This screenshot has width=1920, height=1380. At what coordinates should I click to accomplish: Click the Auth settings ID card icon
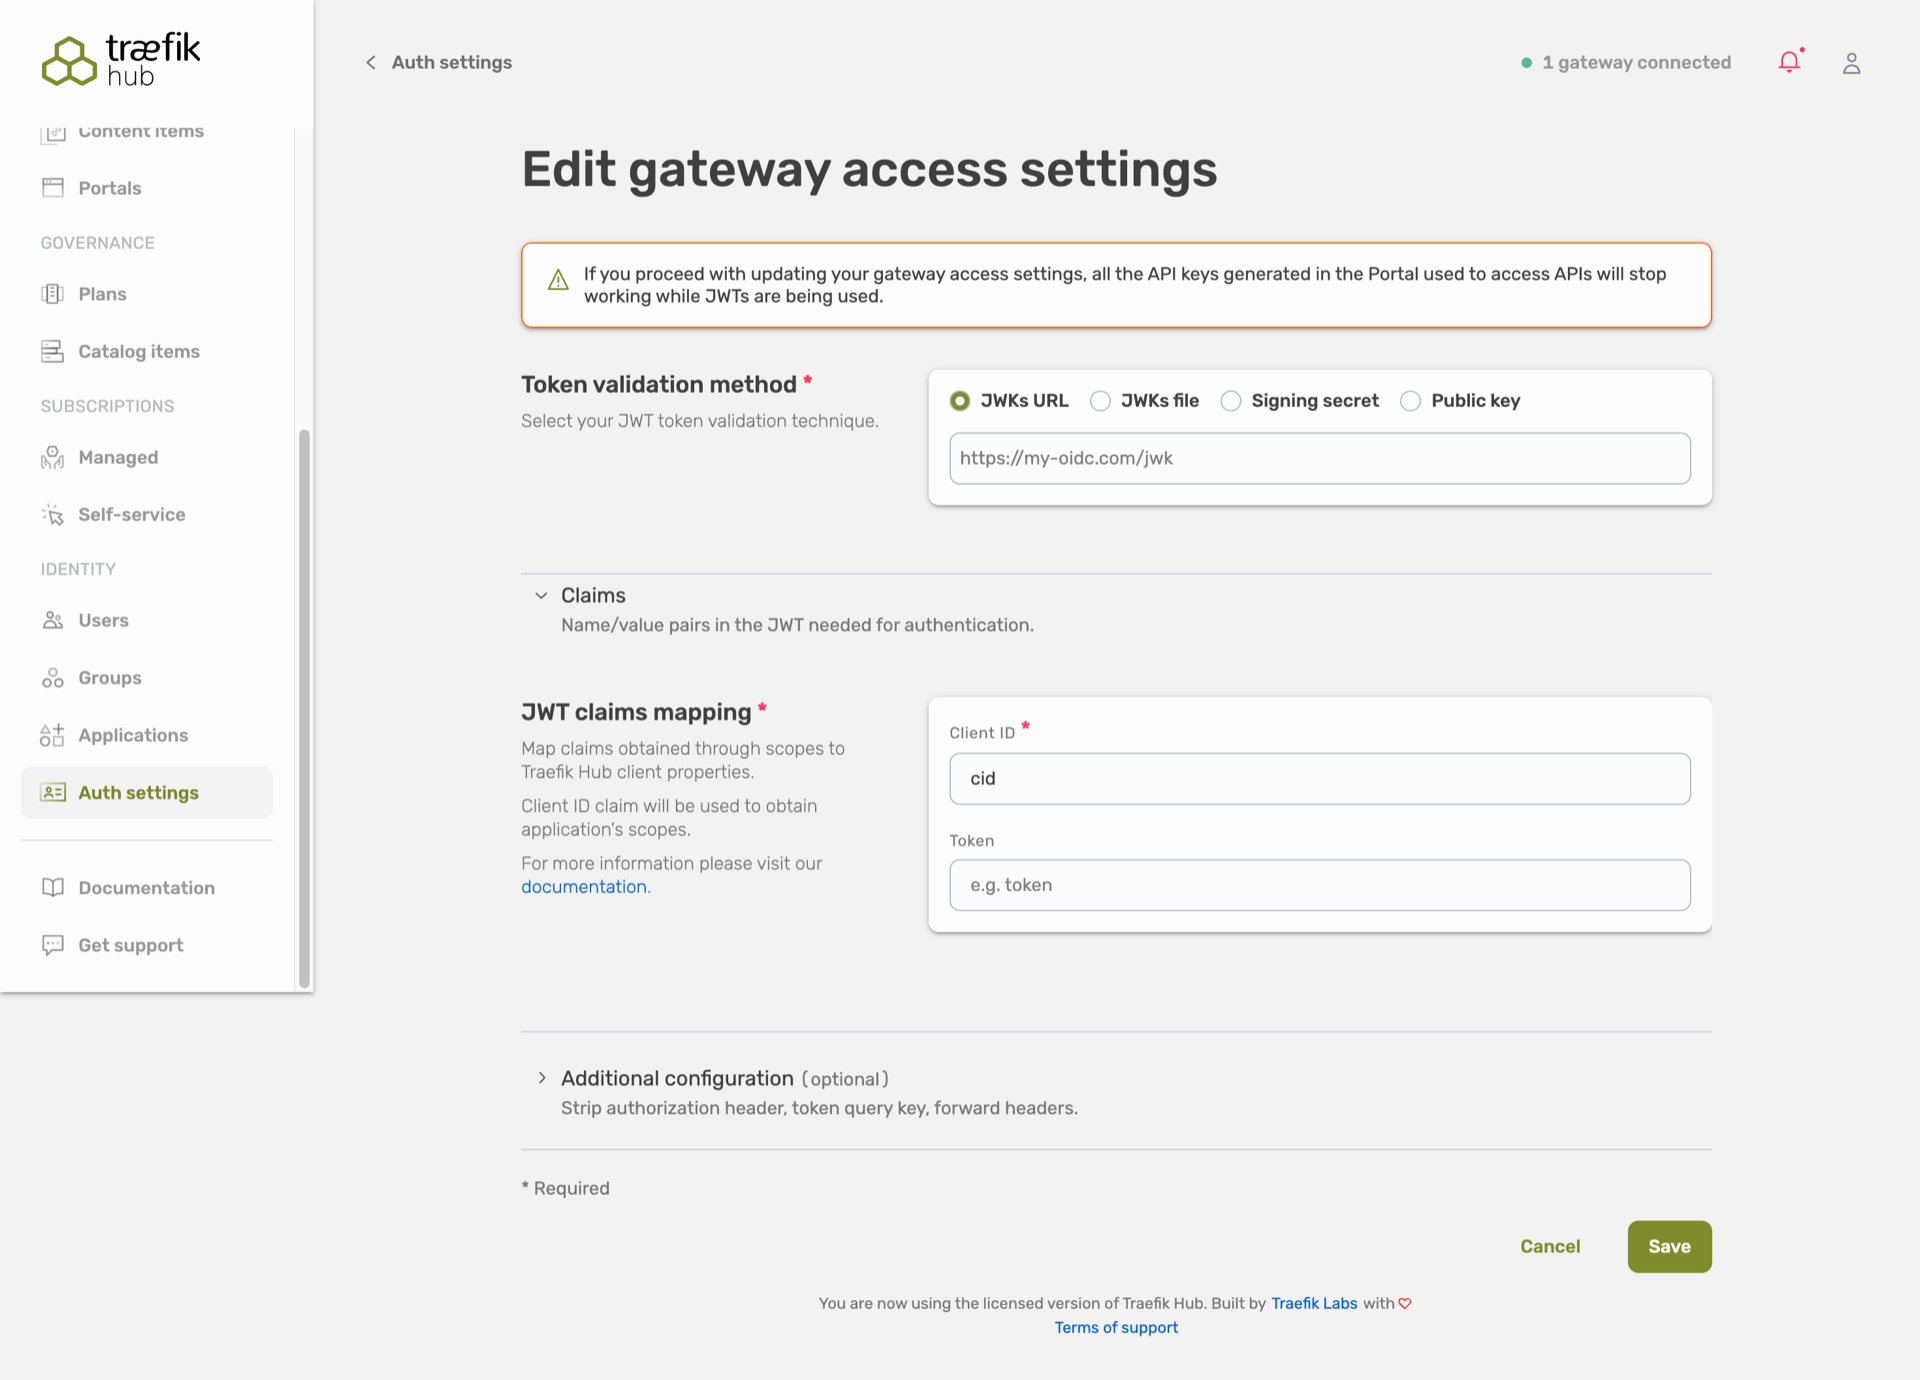click(53, 792)
